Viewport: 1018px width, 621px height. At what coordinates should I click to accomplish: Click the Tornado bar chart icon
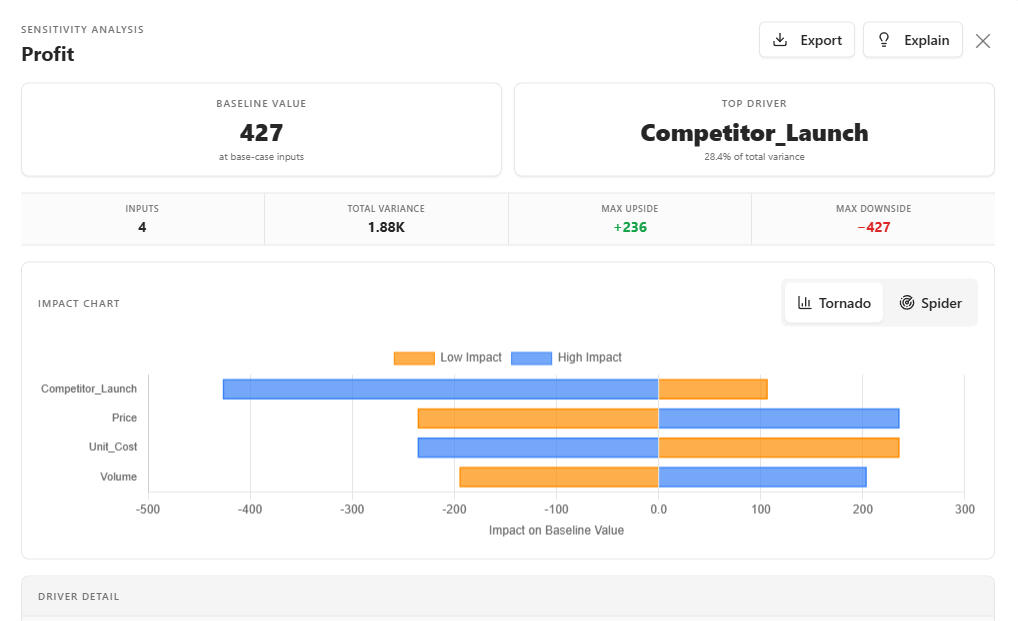tap(804, 303)
